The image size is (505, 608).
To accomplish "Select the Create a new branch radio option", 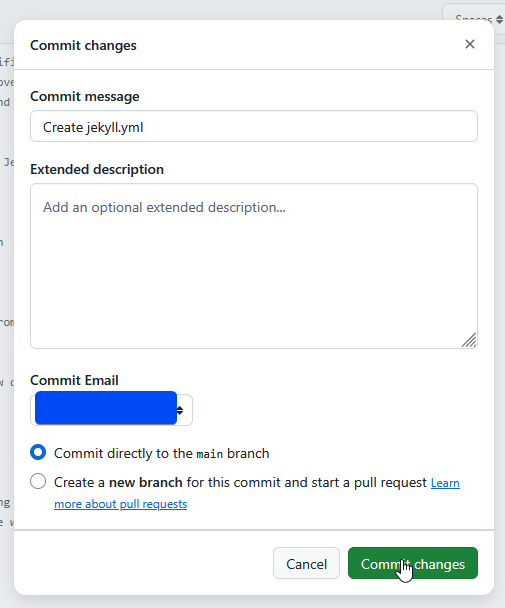I will point(38,481).
